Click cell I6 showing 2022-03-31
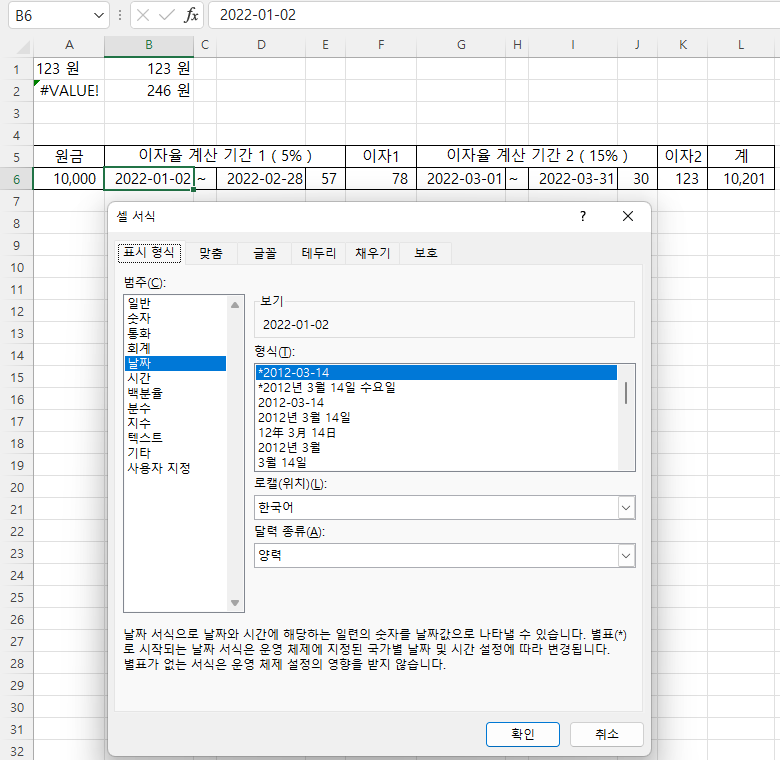The image size is (780, 760). click(x=573, y=179)
